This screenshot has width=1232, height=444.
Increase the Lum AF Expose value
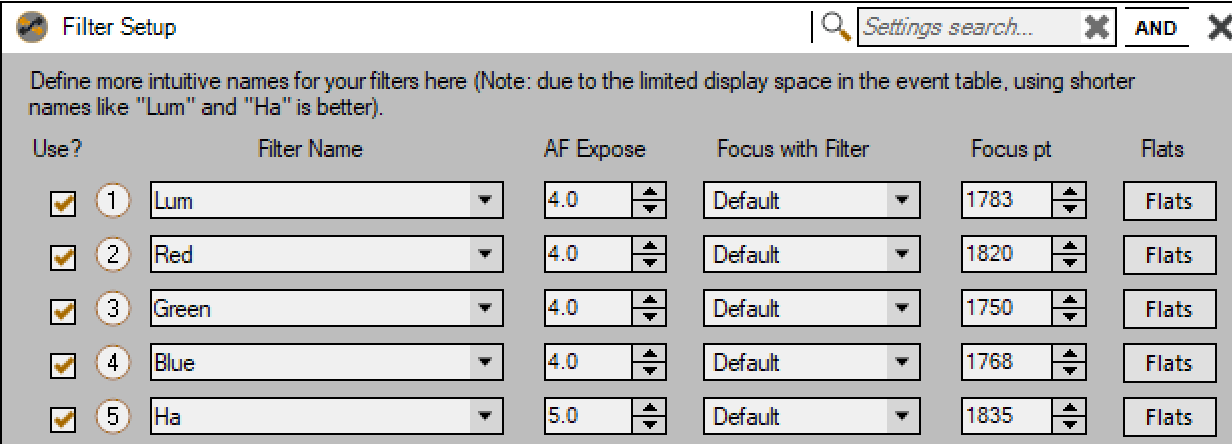[x=650, y=193]
